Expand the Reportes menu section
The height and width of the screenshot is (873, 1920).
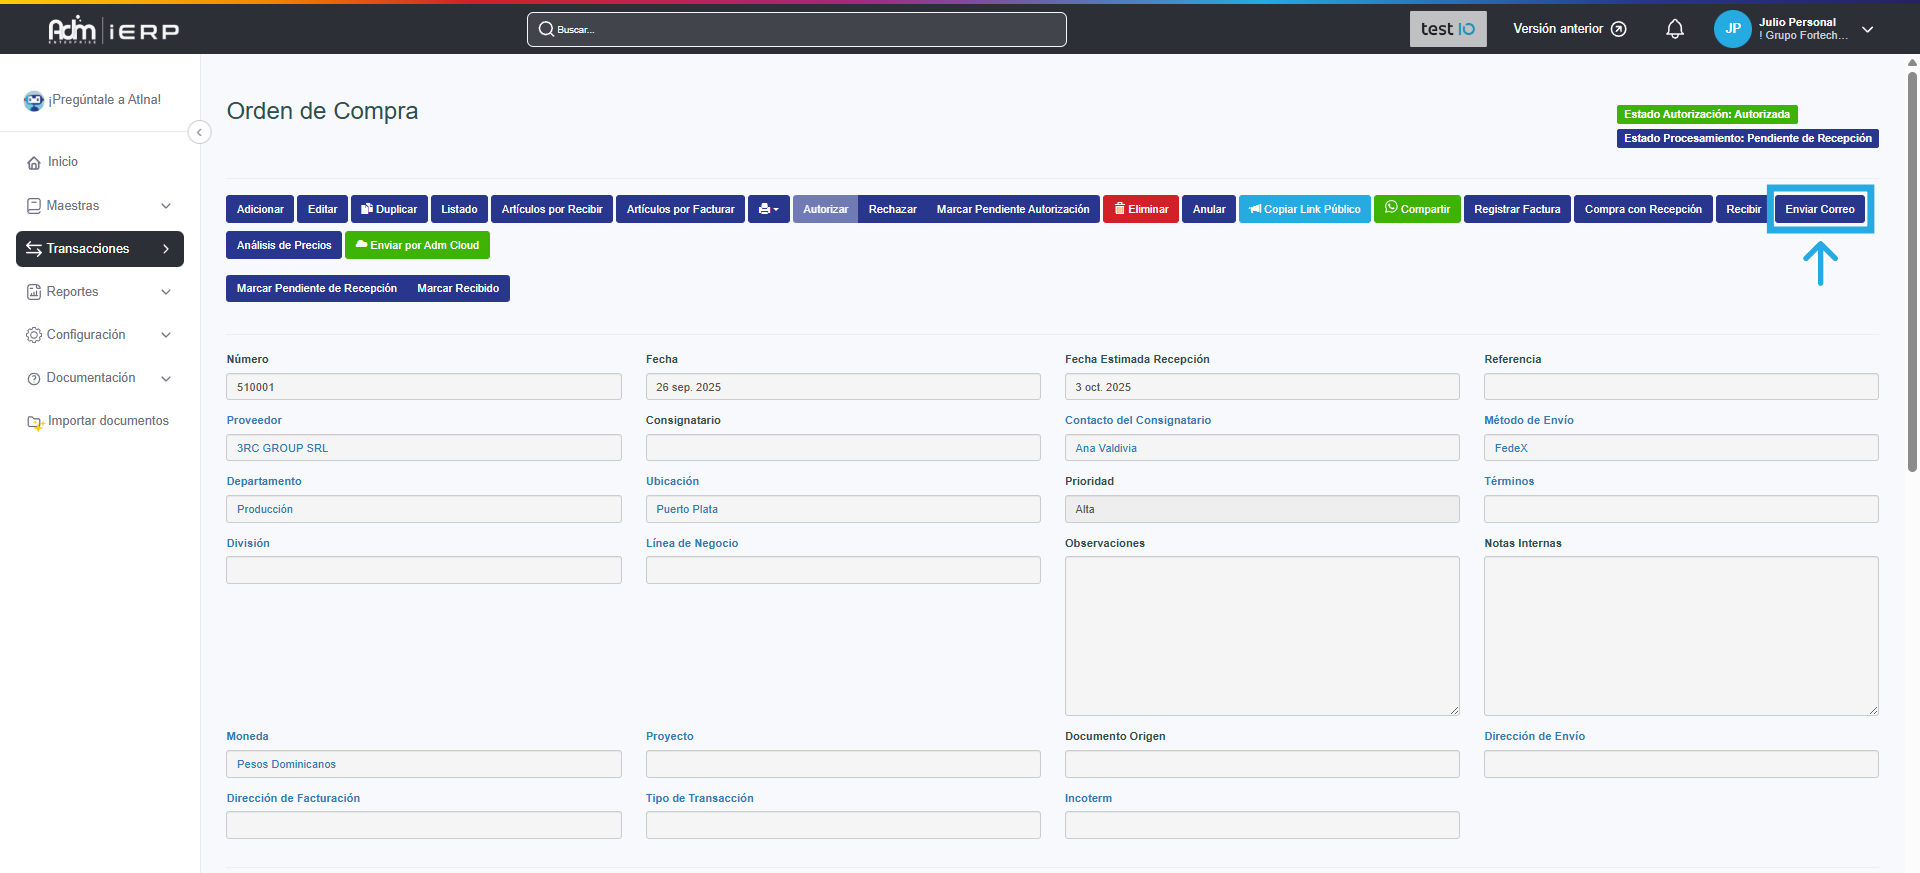click(x=99, y=292)
